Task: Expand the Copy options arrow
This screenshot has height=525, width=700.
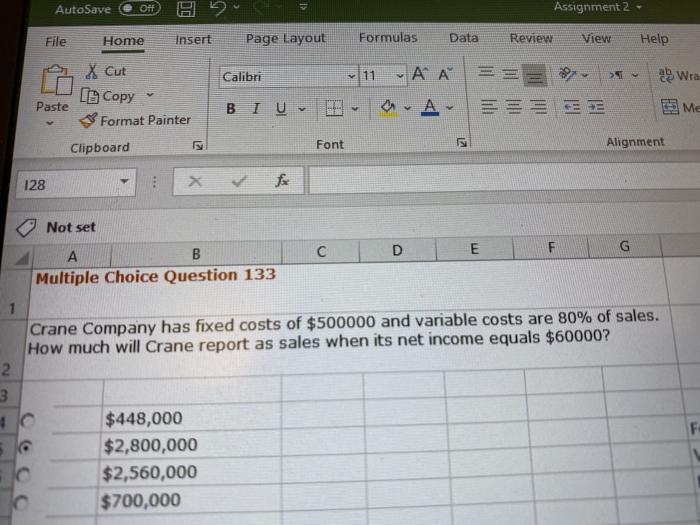Action: click(150, 95)
